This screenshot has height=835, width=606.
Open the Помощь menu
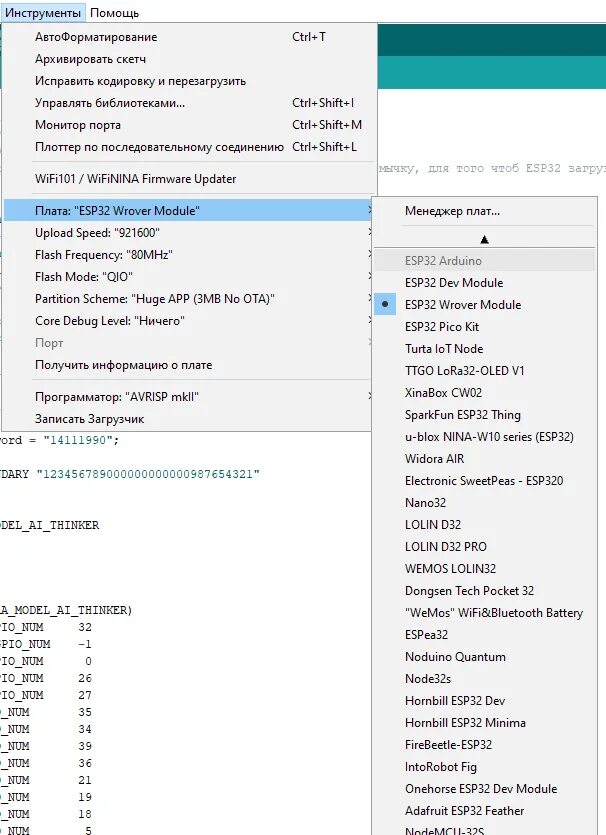pyautogui.click(x=114, y=13)
